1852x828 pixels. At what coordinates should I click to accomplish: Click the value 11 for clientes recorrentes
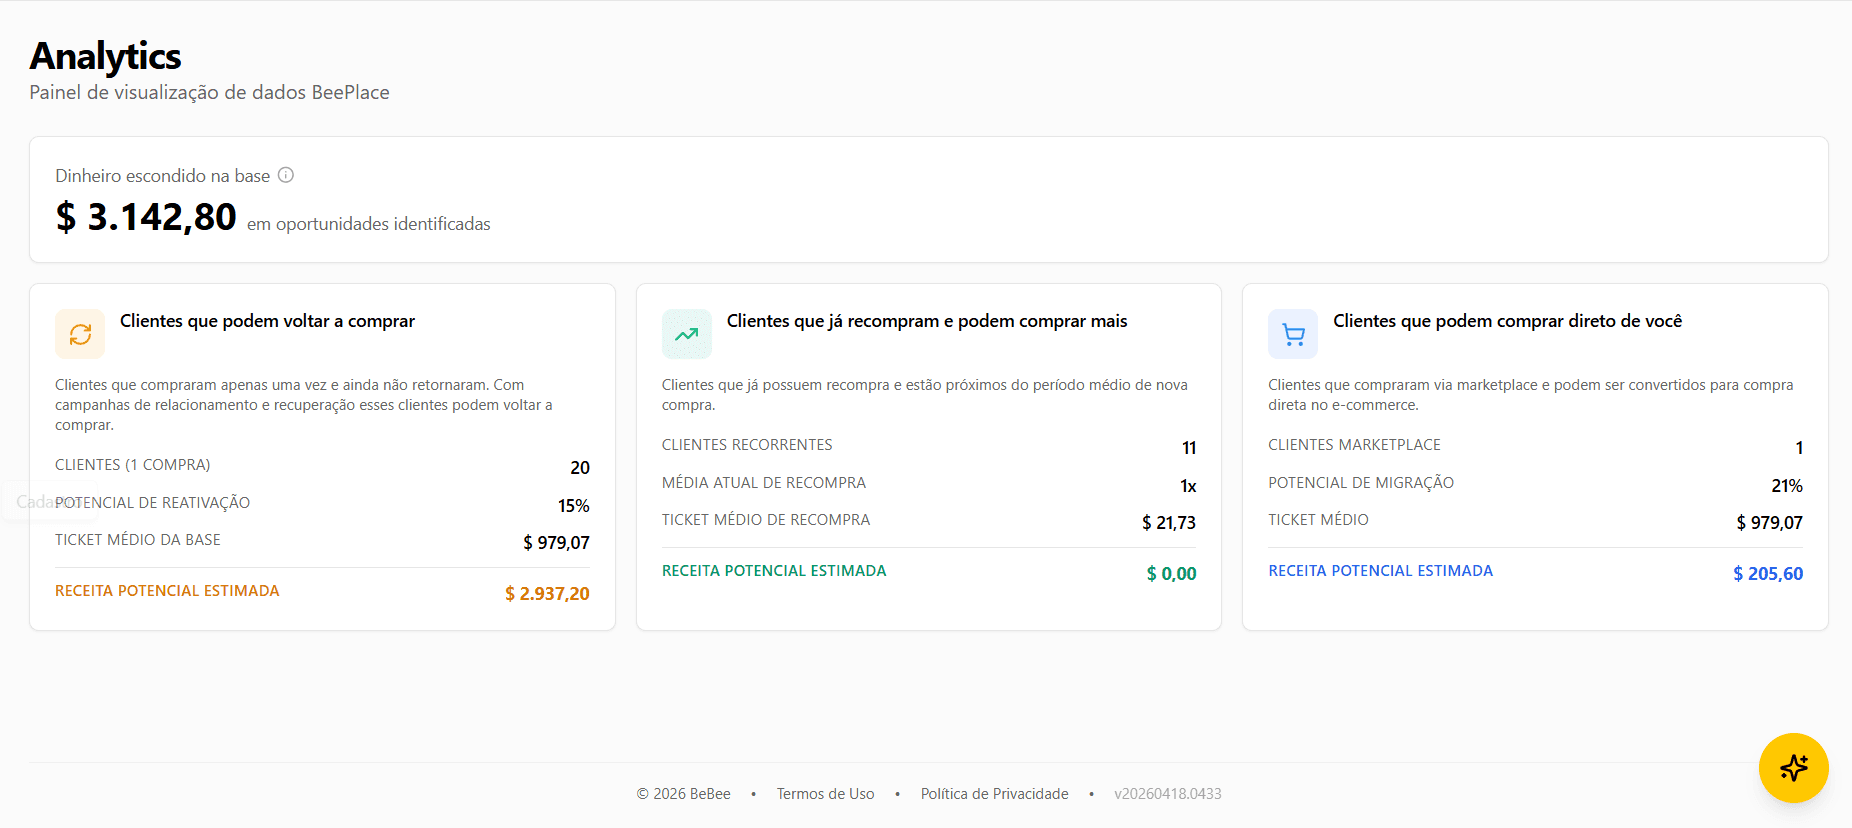[x=1189, y=448]
